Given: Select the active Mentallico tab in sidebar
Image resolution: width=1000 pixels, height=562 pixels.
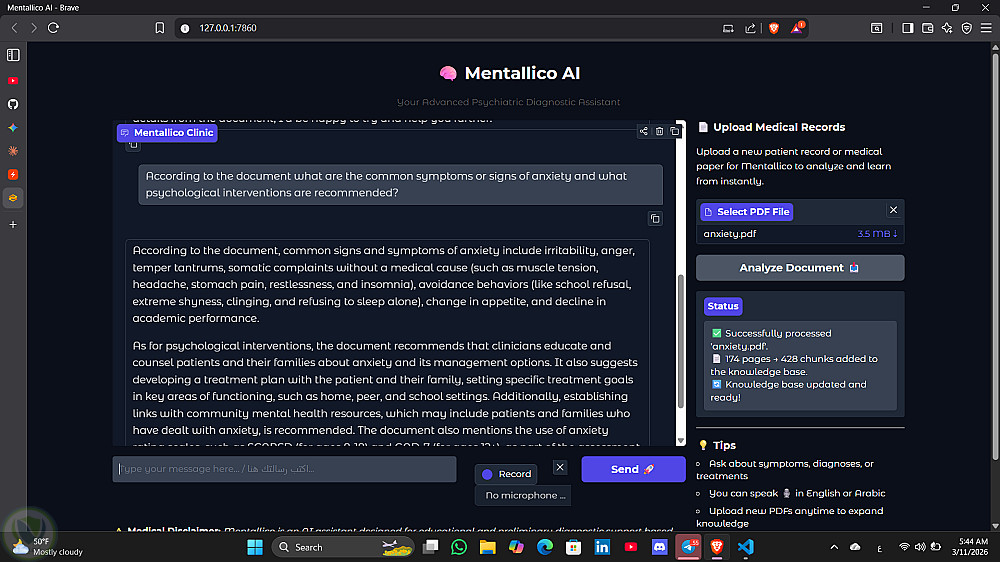Looking at the screenshot, I should pos(13,198).
